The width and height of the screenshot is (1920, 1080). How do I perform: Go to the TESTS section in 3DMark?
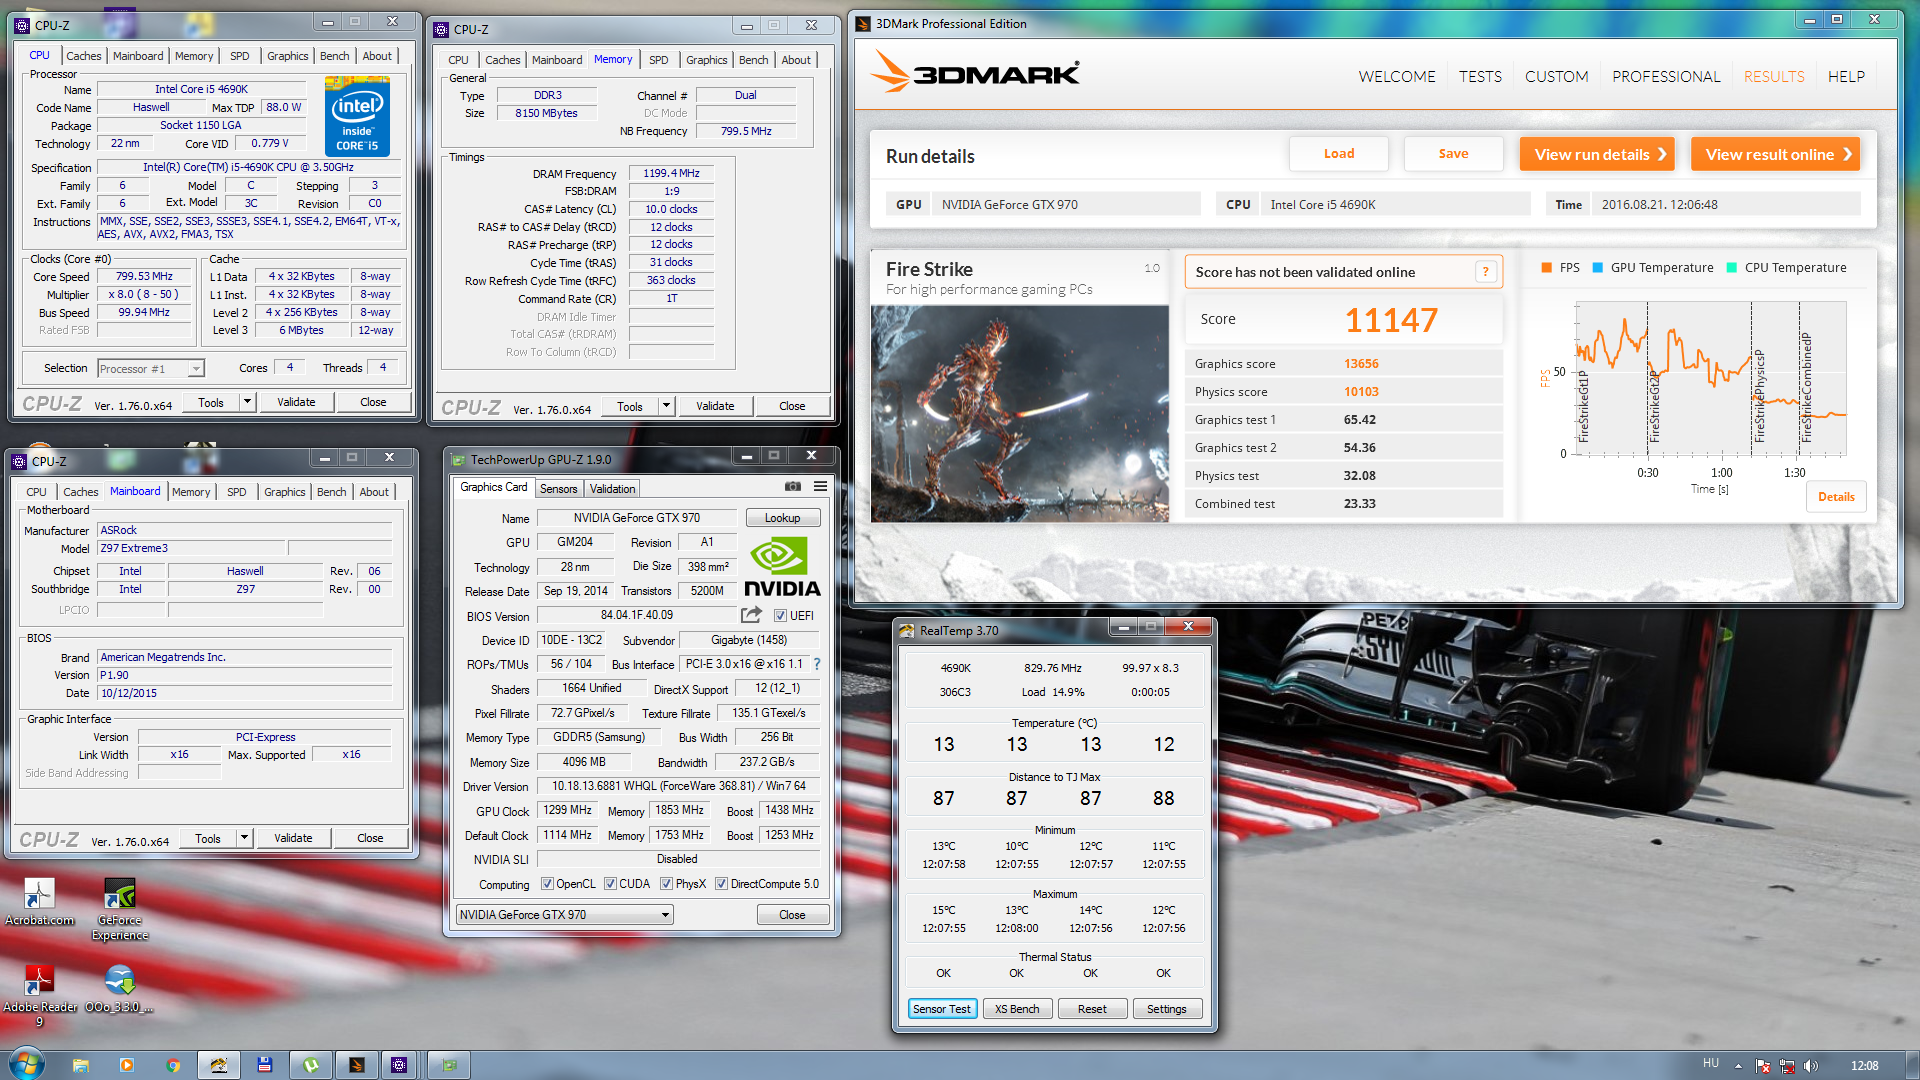pyautogui.click(x=1480, y=76)
